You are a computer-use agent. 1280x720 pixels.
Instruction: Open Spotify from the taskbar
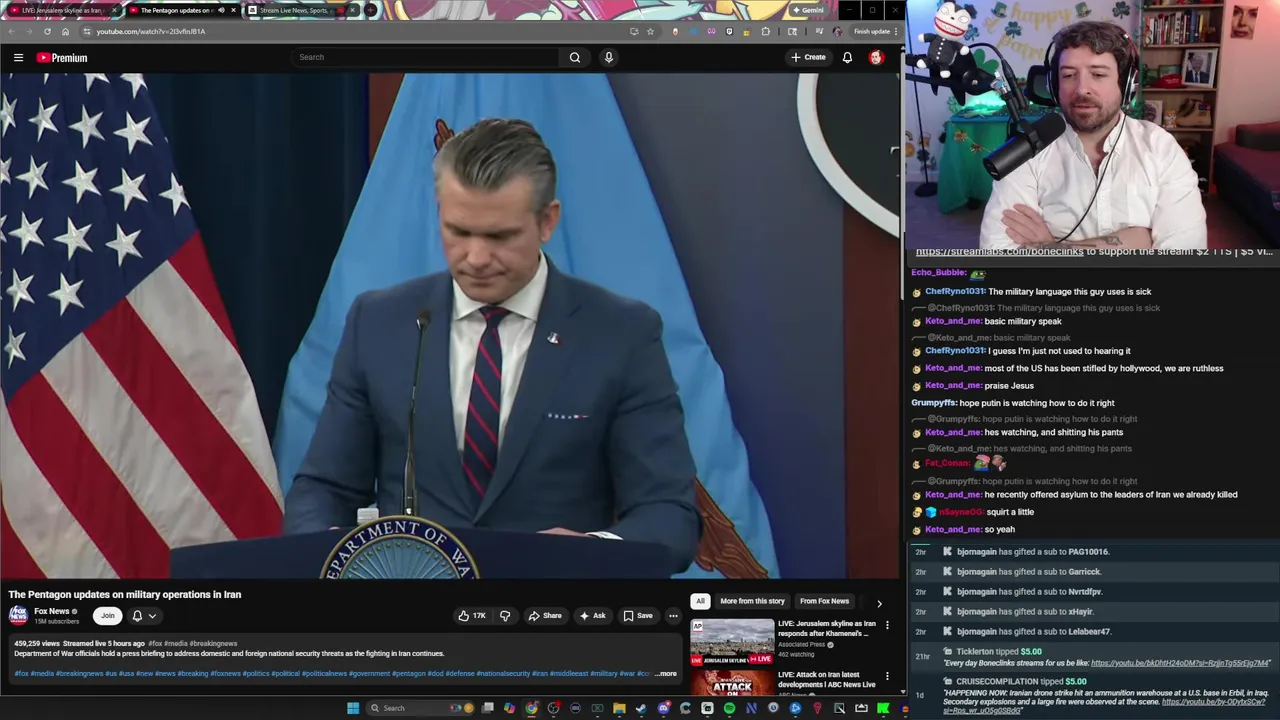(729, 708)
